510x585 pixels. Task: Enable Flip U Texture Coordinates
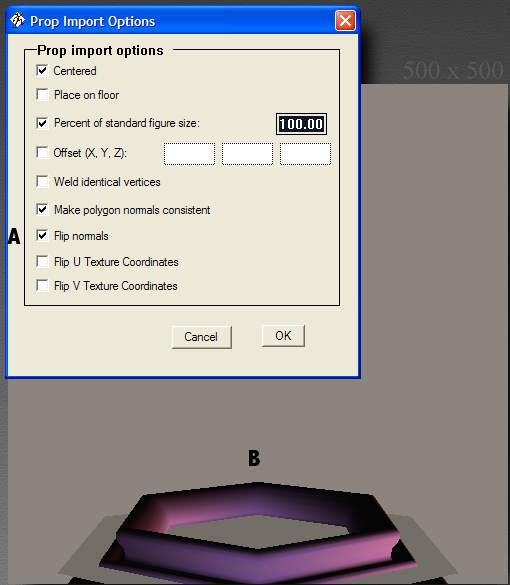42,262
